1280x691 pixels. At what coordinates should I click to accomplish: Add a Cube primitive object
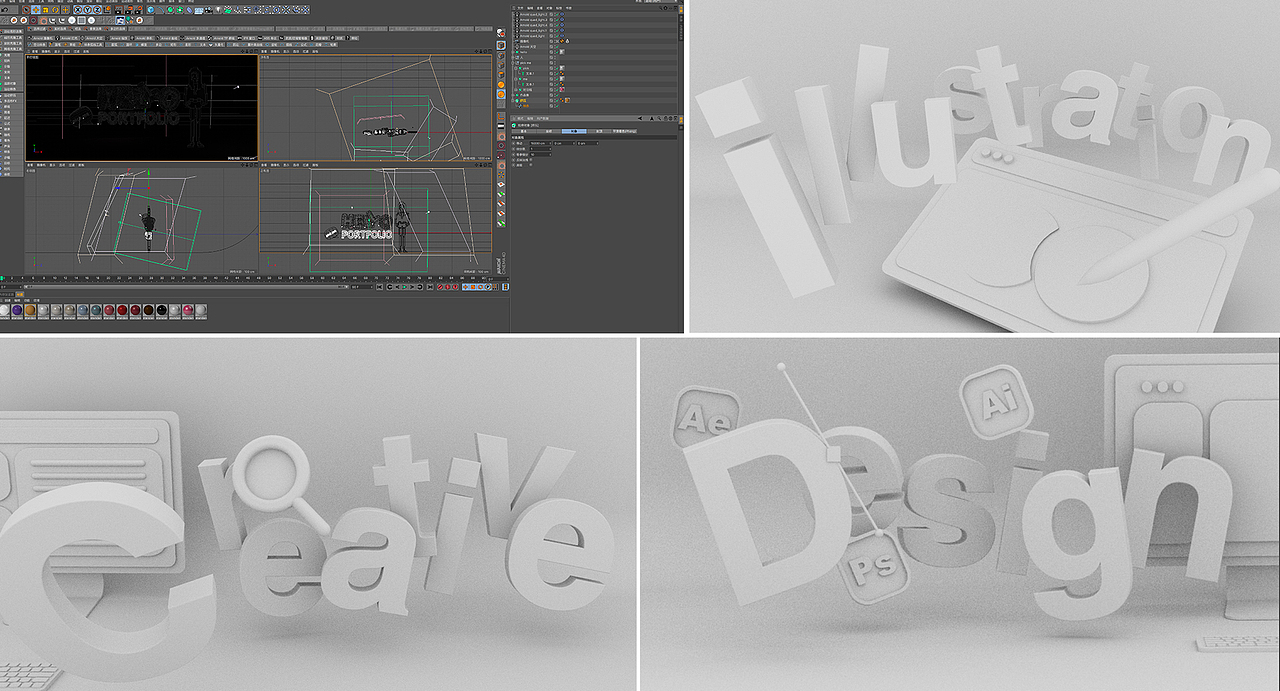[151, 10]
